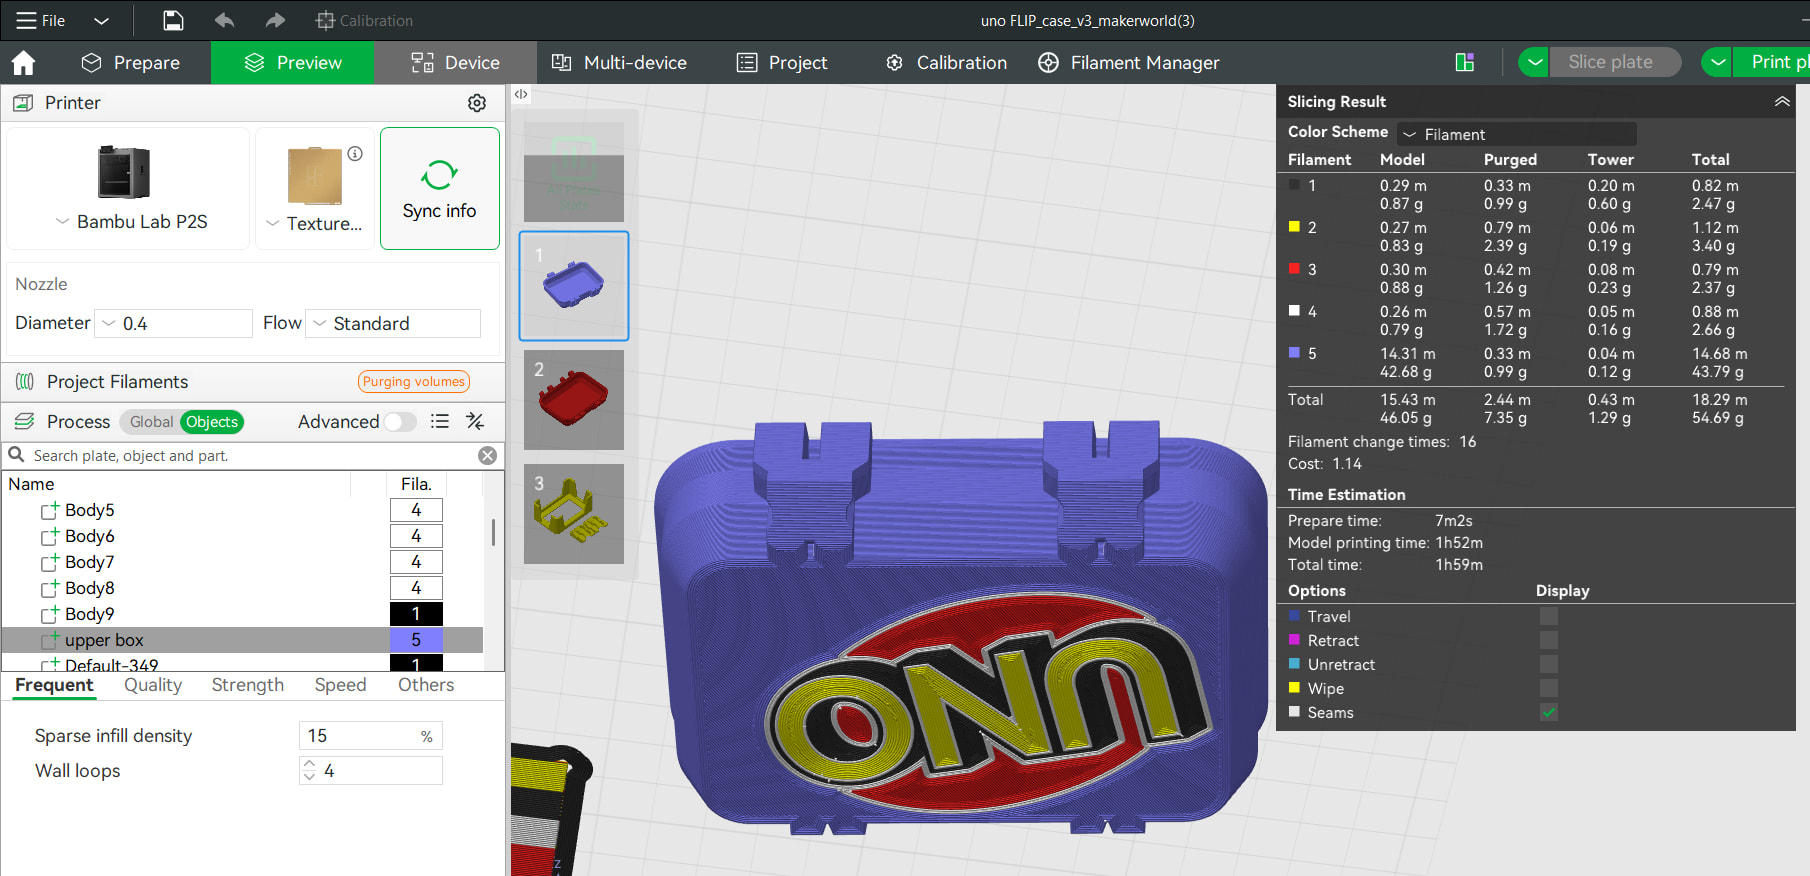Click the Purging volumes button
Image resolution: width=1810 pixels, height=876 pixels.
(x=414, y=382)
